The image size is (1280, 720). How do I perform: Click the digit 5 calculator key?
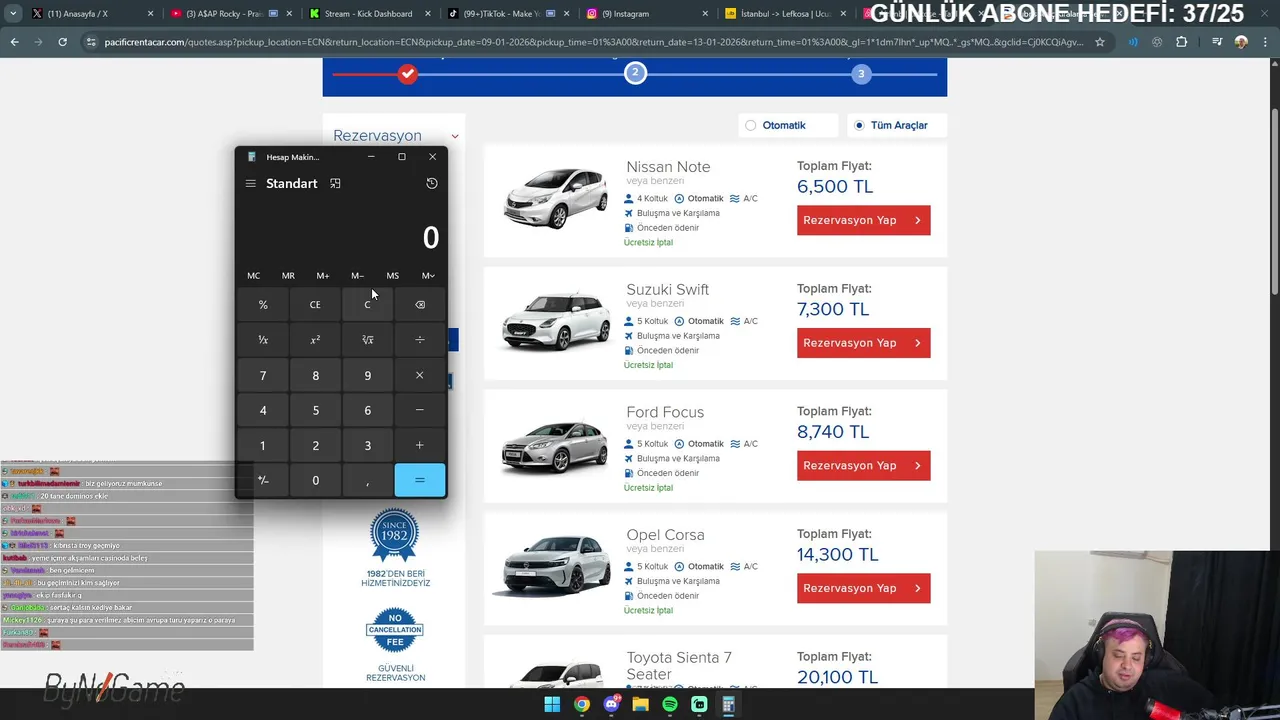click(x=315, y=410)
